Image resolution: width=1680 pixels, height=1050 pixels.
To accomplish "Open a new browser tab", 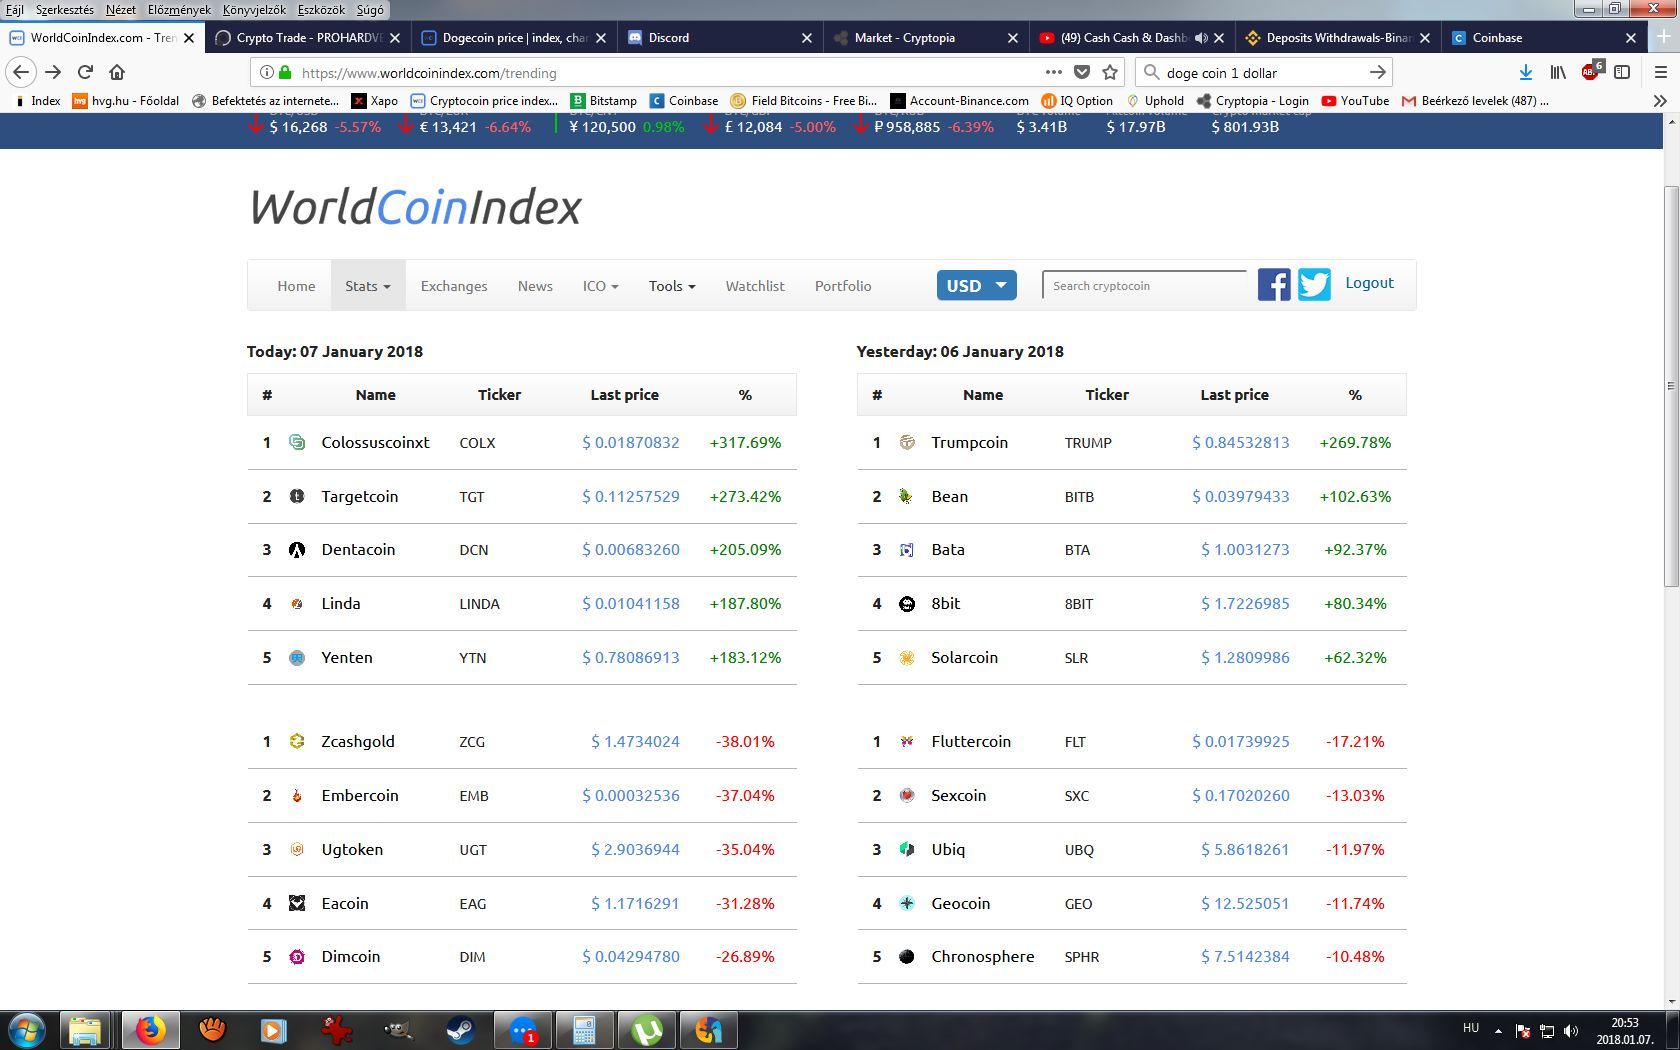I will point(1664,37).
